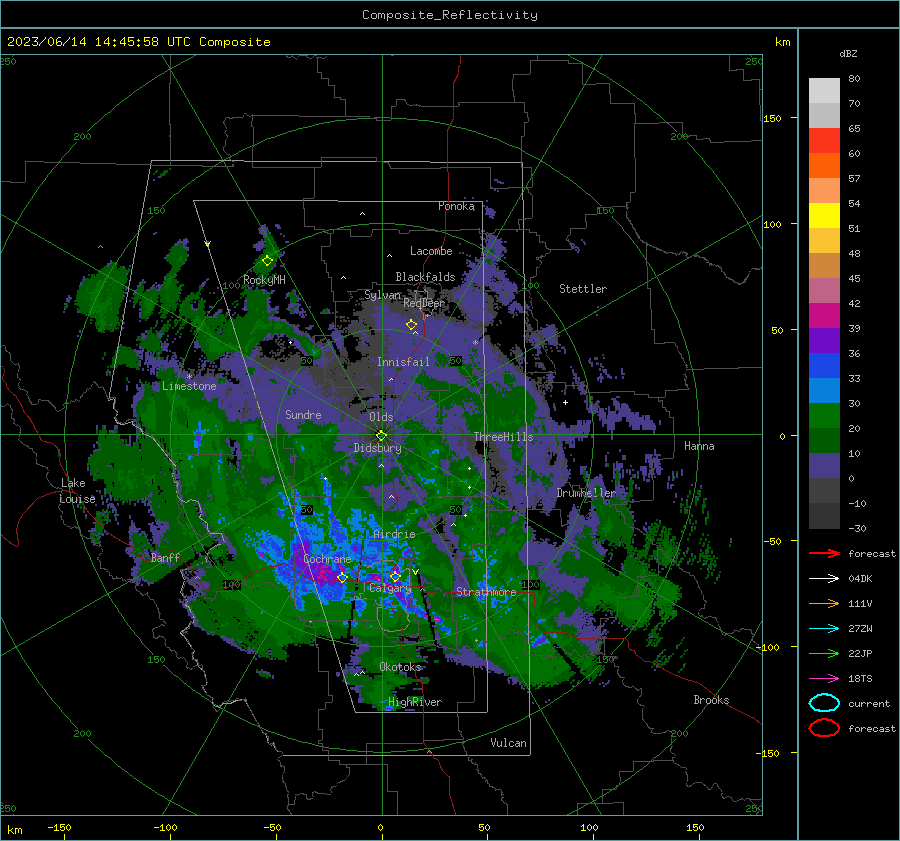Click the km label at bottom-left corner
Screen dimensions: 900x841
tap(14, 830)
